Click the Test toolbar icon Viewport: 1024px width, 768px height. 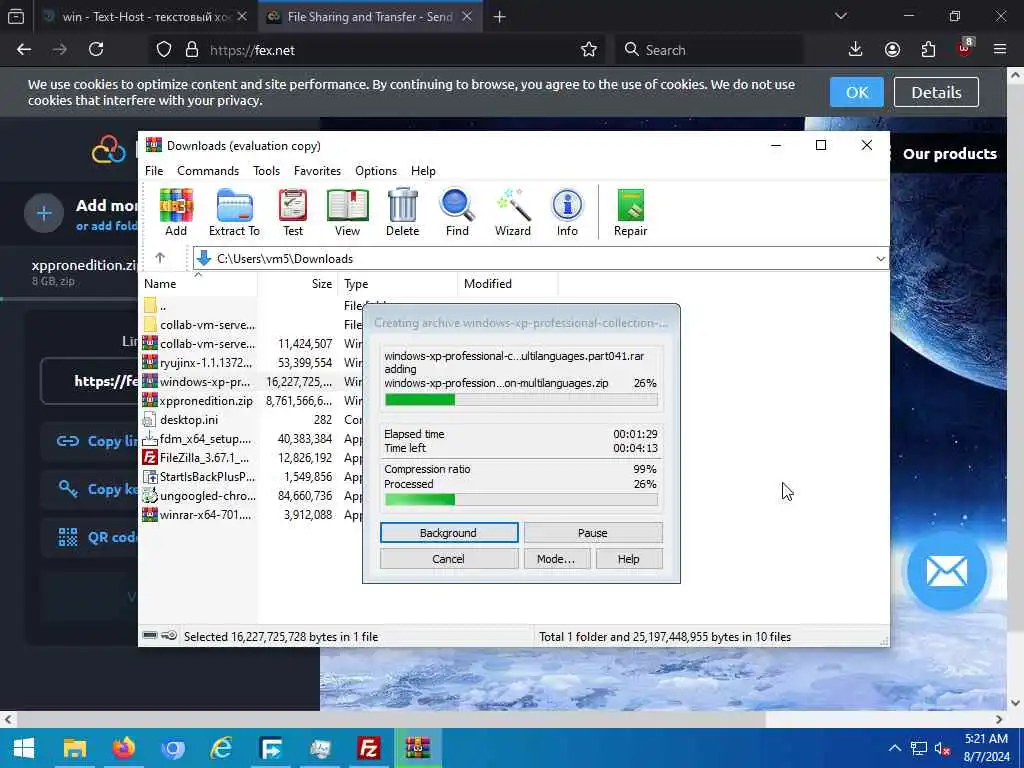click(x=293, y=212)
